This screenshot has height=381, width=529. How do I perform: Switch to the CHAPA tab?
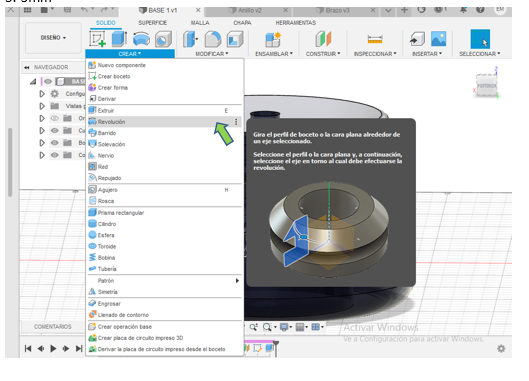(242, 23)
